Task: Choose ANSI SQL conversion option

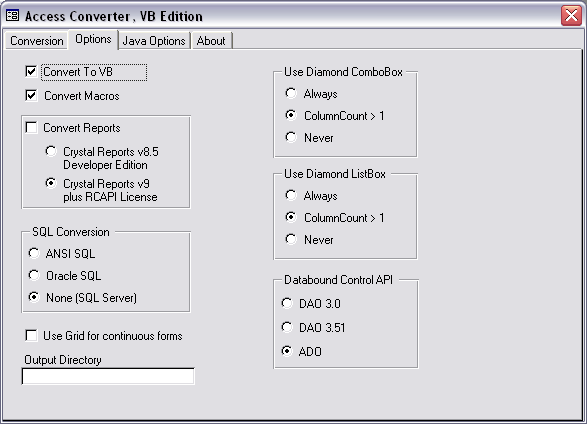Action: (34, 253)
